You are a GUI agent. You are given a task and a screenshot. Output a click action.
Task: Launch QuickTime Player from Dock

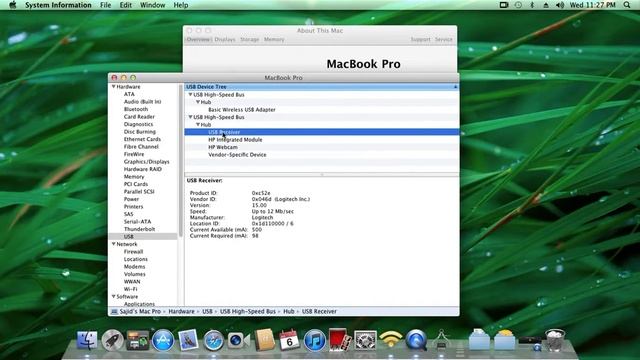[416, 340]
